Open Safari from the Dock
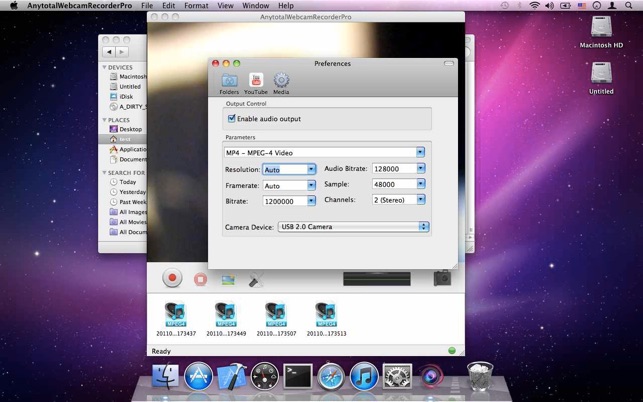The image size is (643, 402). coord(331,376)
